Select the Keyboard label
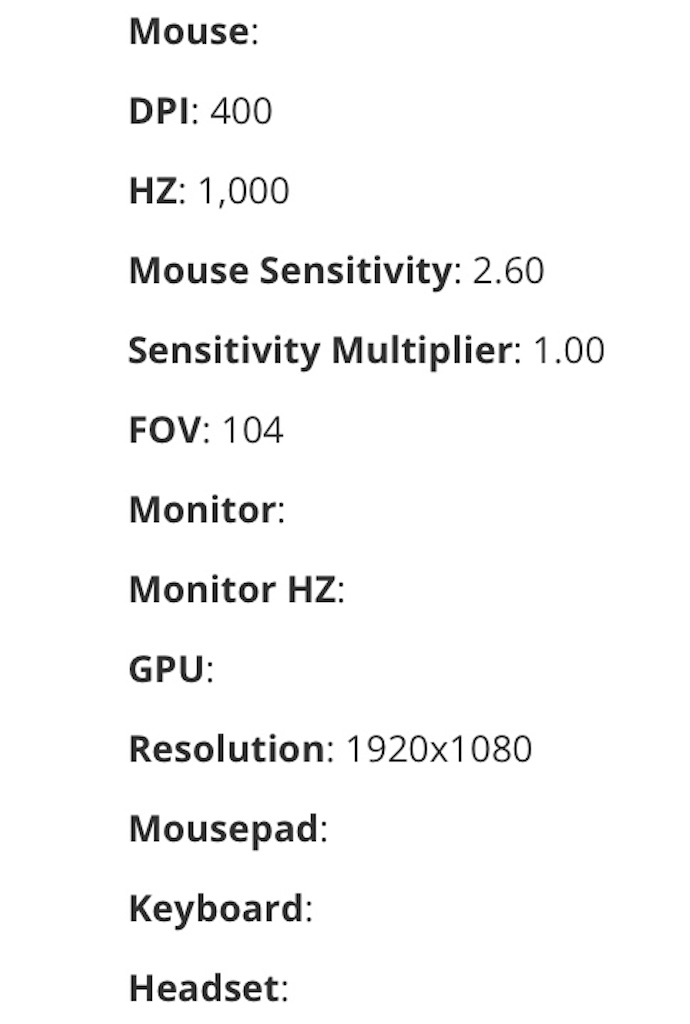Screen dimensions: 690x1024 tap(216, 909)
